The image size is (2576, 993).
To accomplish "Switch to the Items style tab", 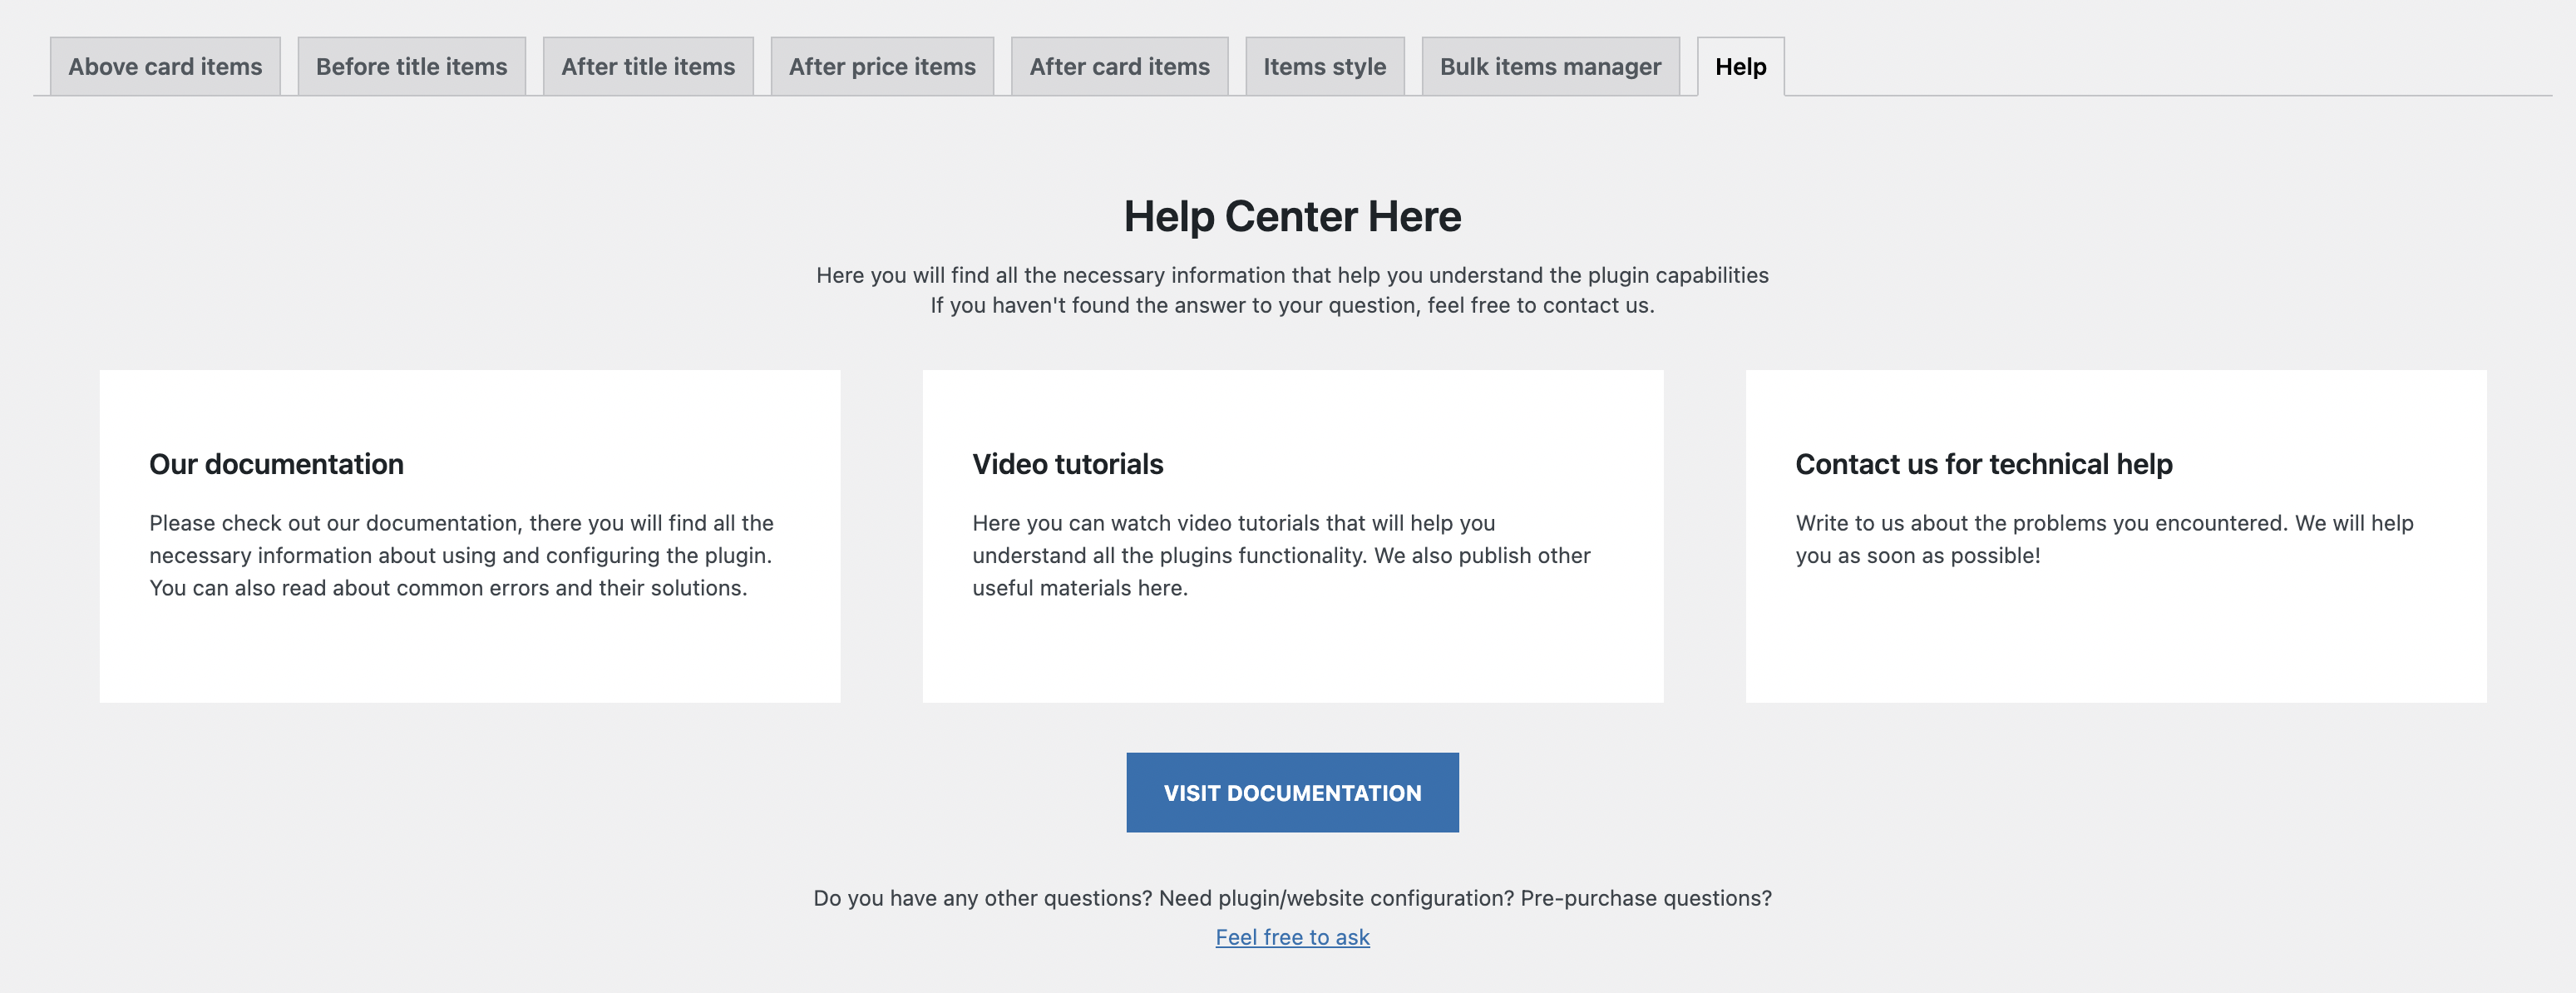I will click(x=1324, y=67).
